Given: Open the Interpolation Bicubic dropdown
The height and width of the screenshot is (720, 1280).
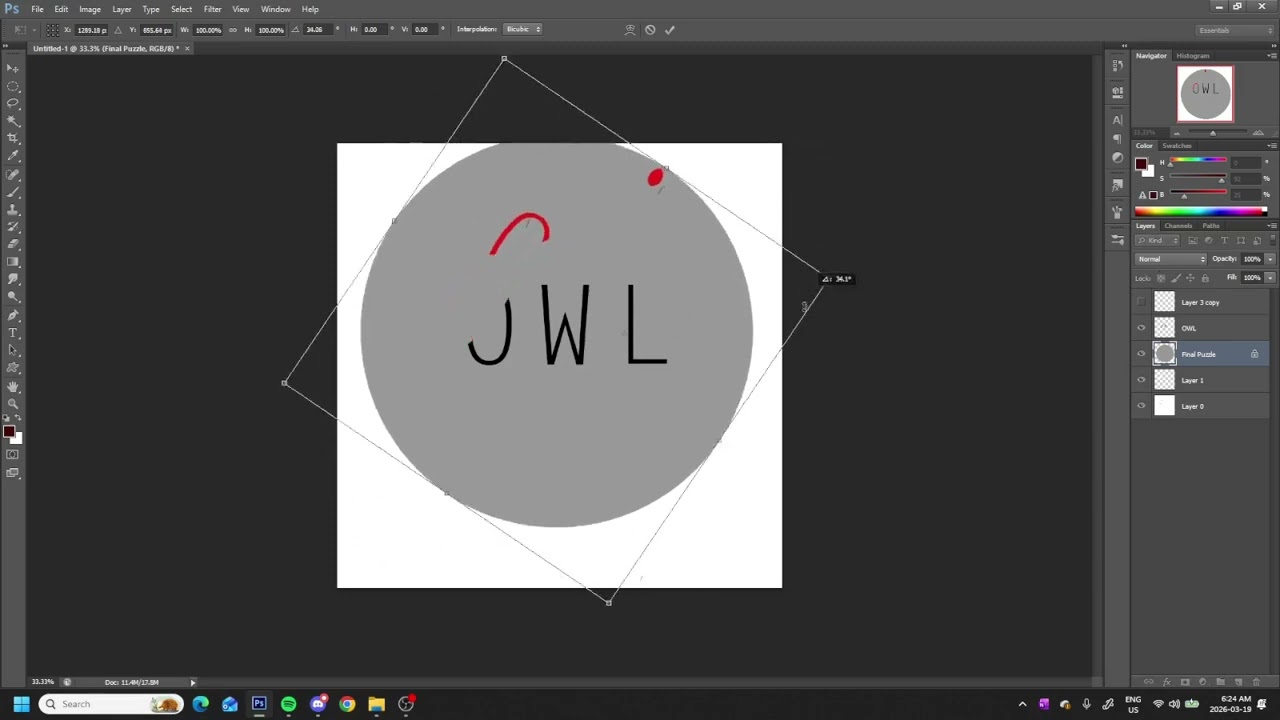Looking at the screenshot, I should tap(523, 30).
